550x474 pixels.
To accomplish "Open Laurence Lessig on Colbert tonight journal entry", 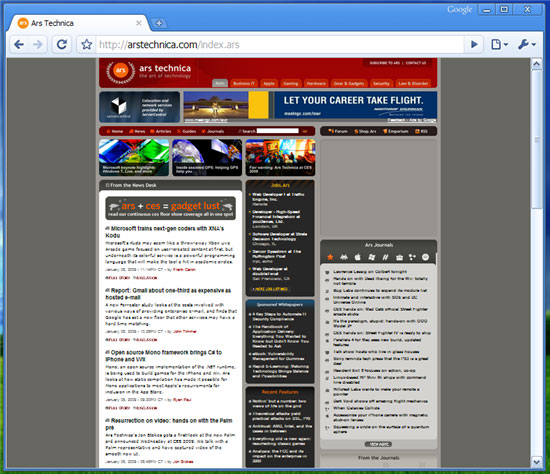I will pos(370,272).
